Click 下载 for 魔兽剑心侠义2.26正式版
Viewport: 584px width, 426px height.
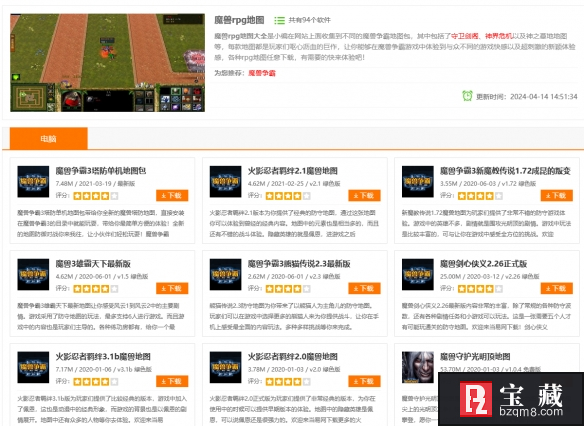[x=556, y=288]
